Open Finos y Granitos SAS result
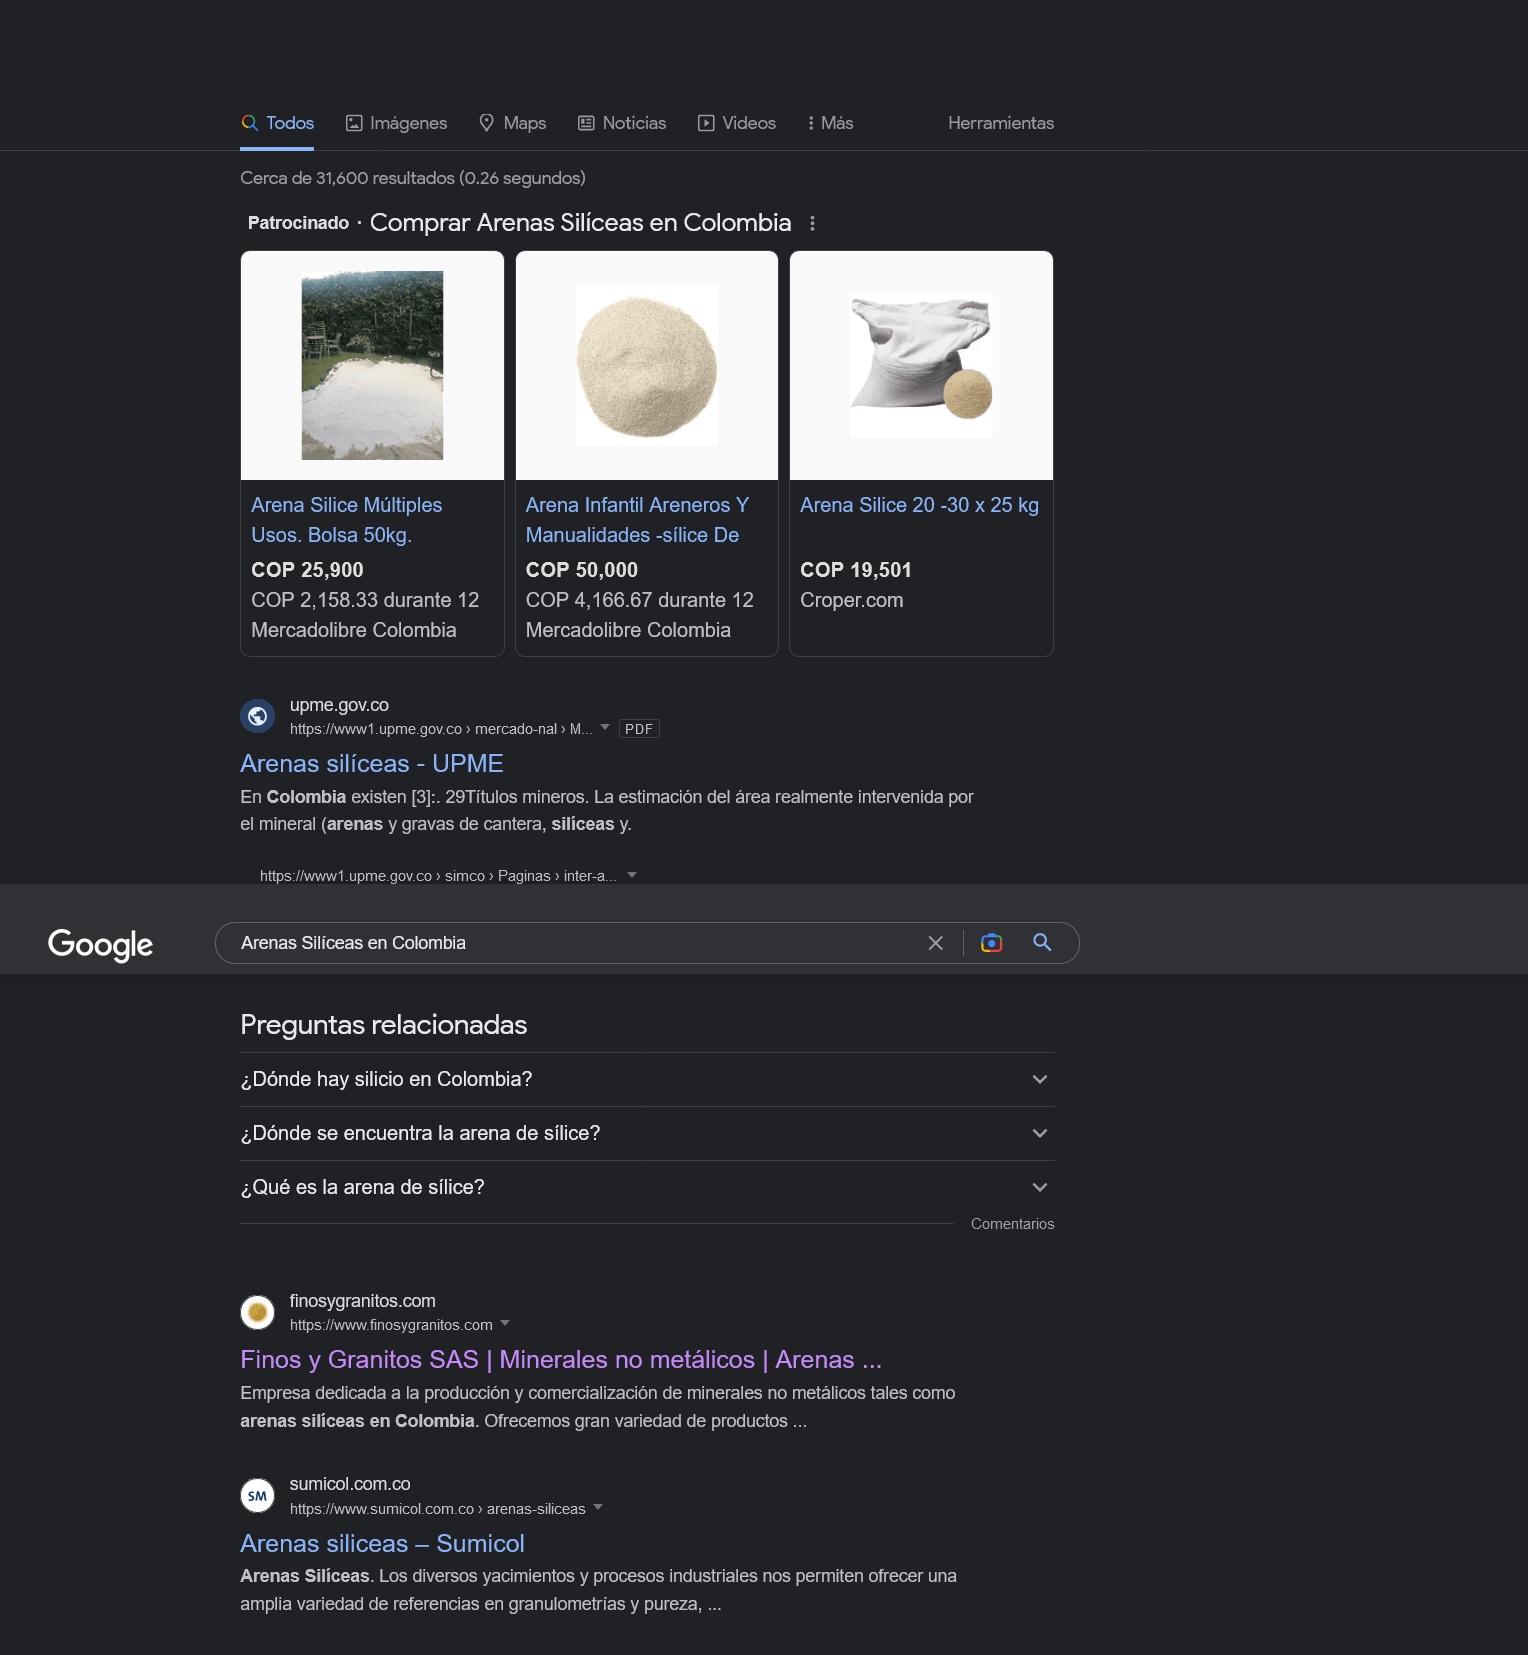 tap(561, 1360)
